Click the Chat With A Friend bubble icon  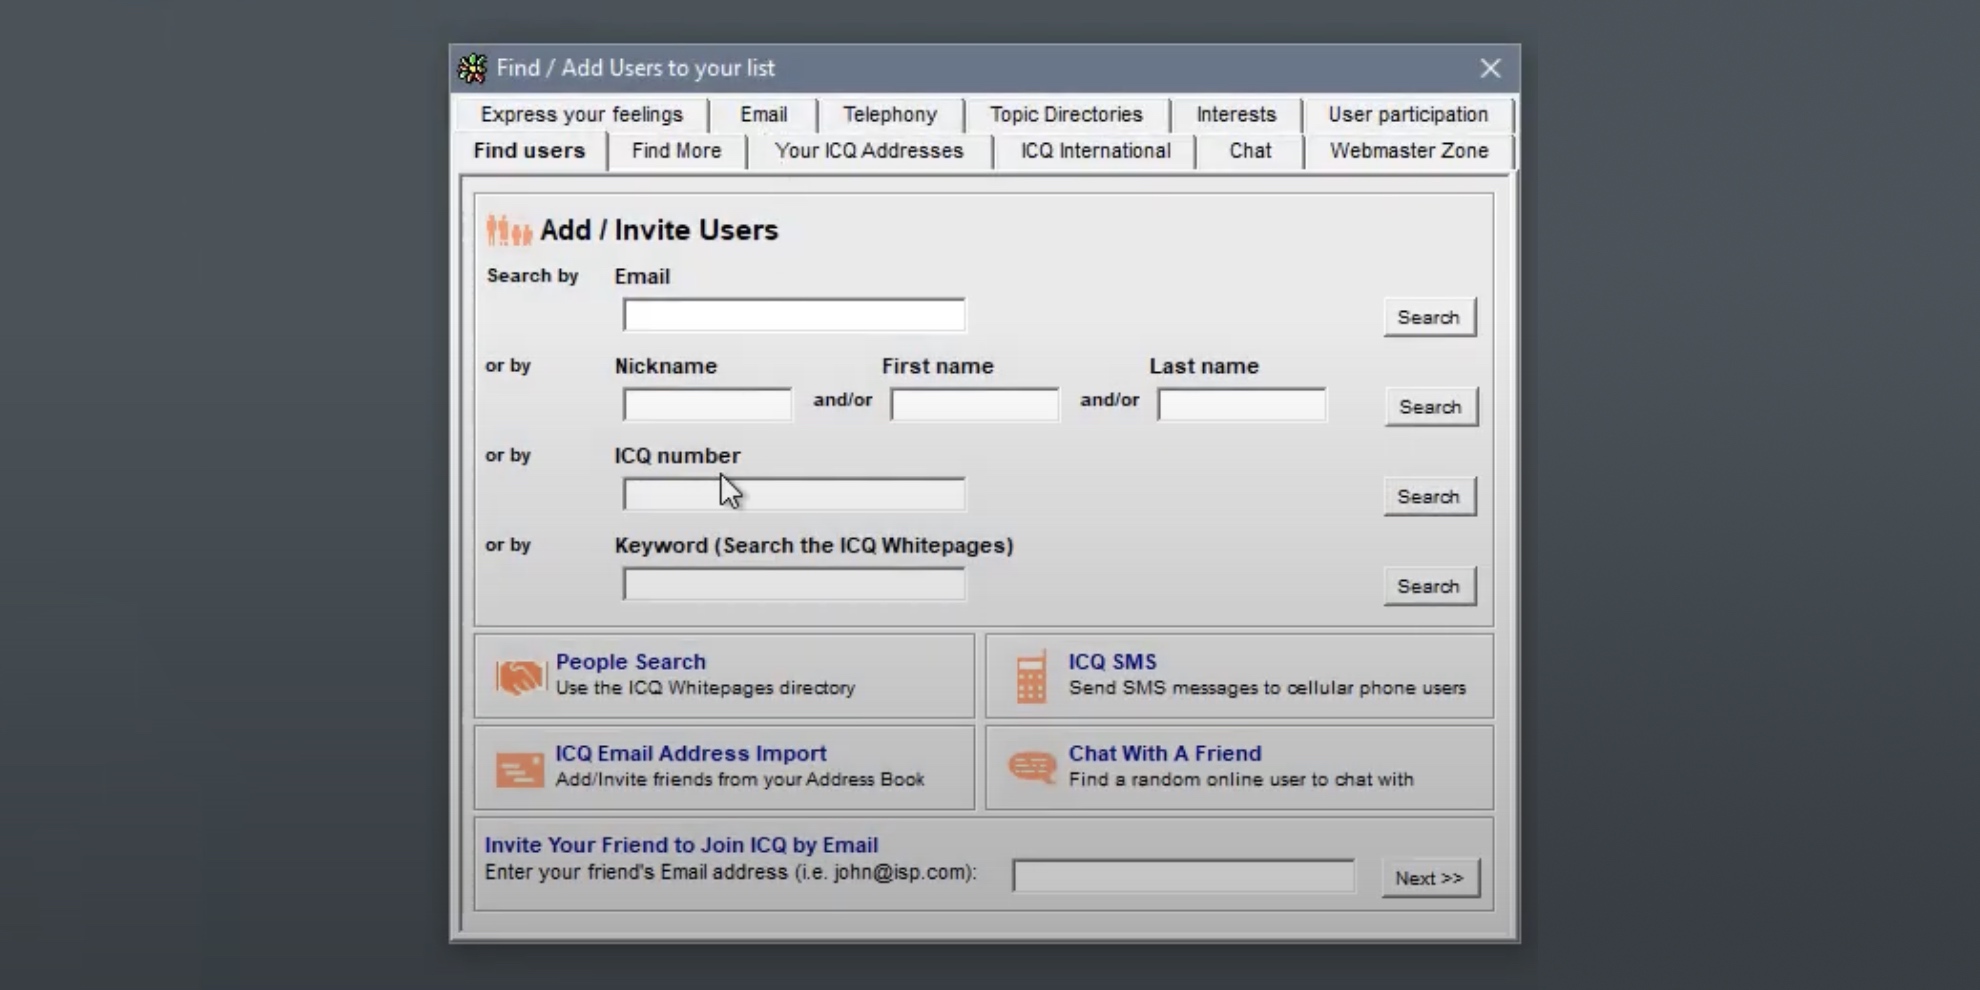tap(1032, 768)
